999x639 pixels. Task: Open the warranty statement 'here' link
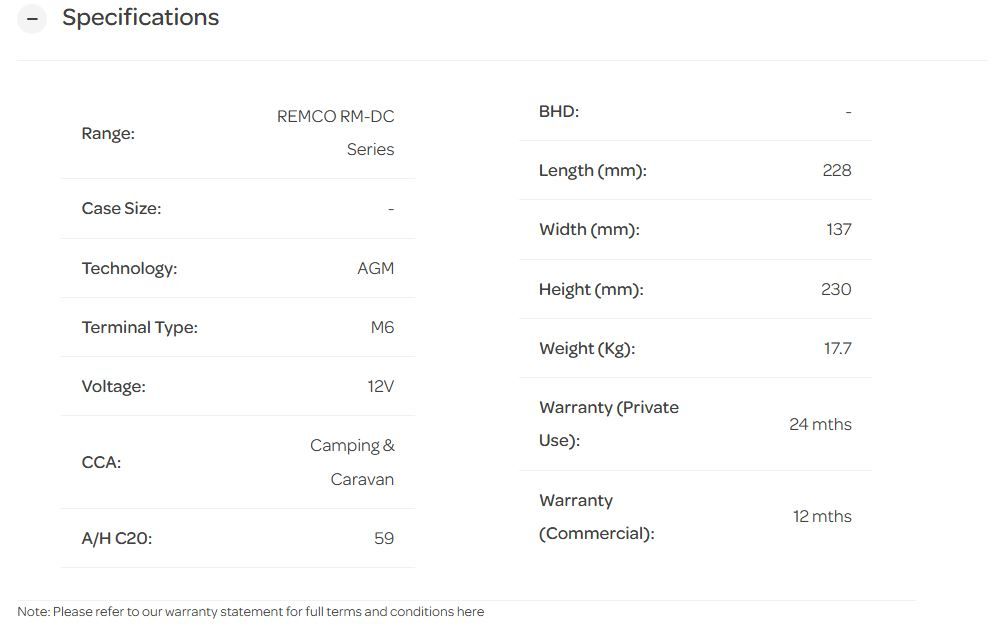point(470,611)
